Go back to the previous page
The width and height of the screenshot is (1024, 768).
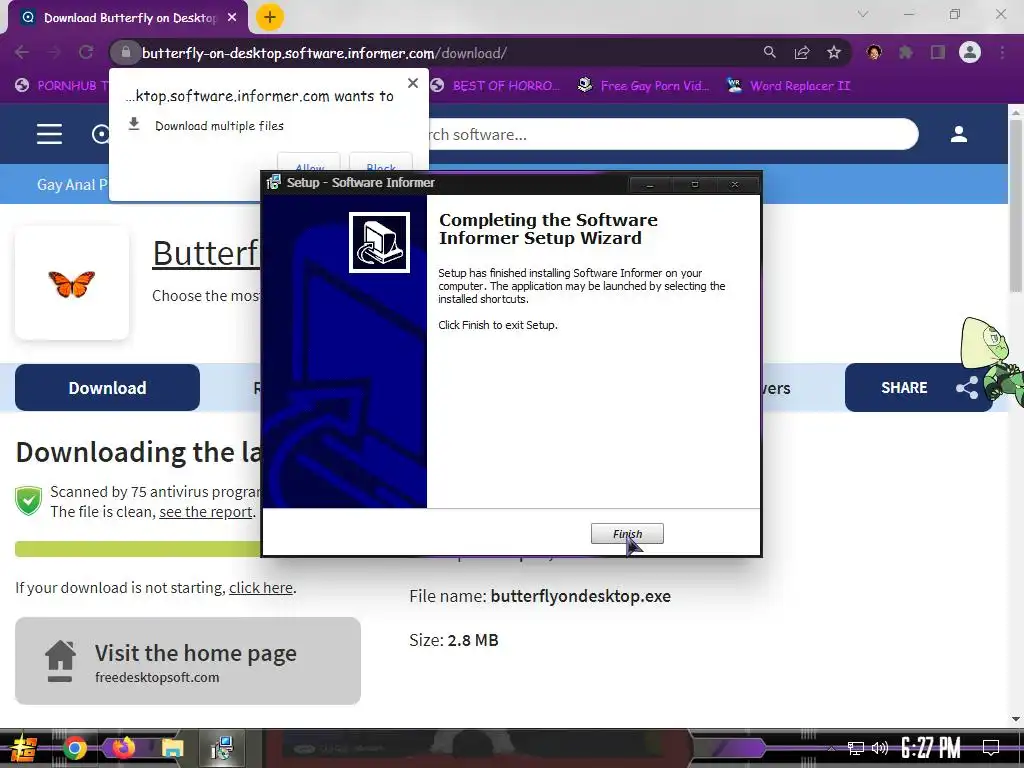22,53
